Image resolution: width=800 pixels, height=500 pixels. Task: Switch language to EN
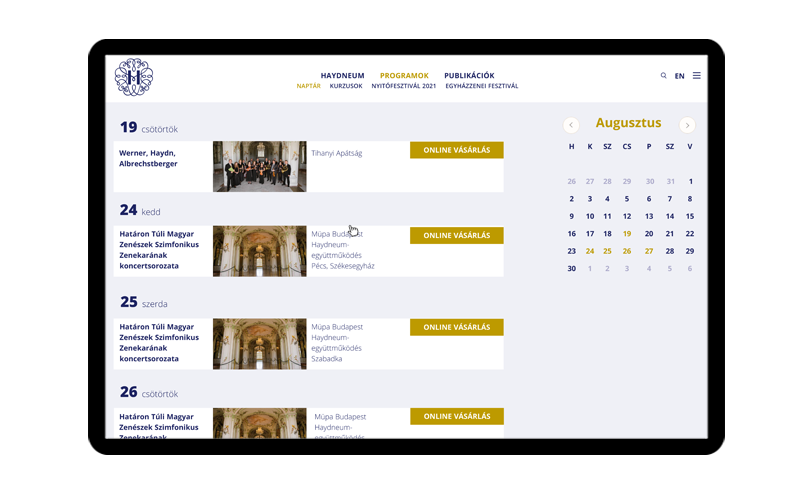(680, 76)
